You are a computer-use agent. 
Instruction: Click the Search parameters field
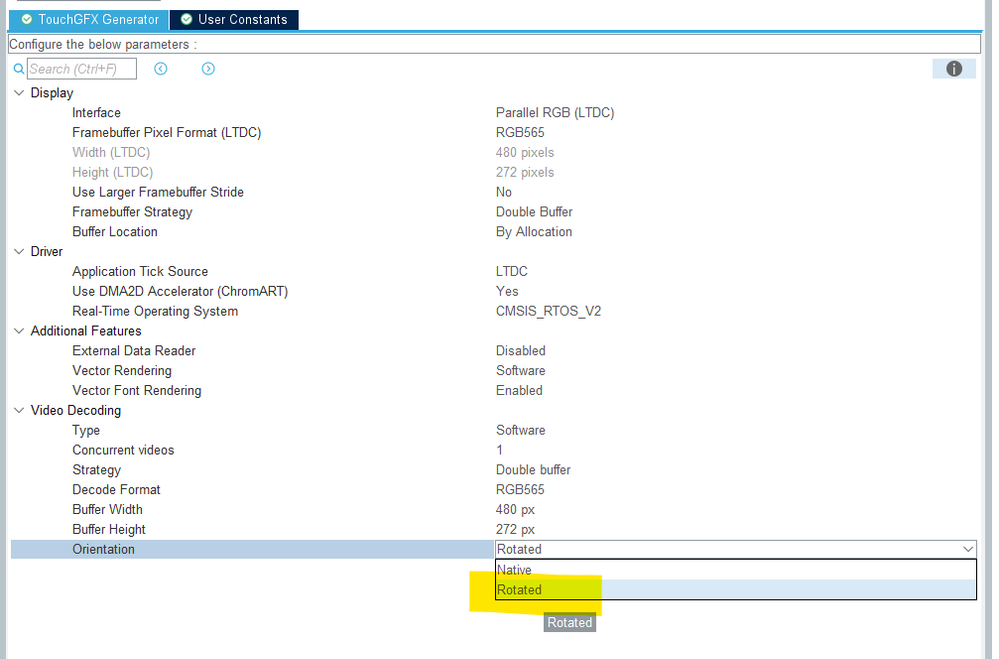point(82,69)
